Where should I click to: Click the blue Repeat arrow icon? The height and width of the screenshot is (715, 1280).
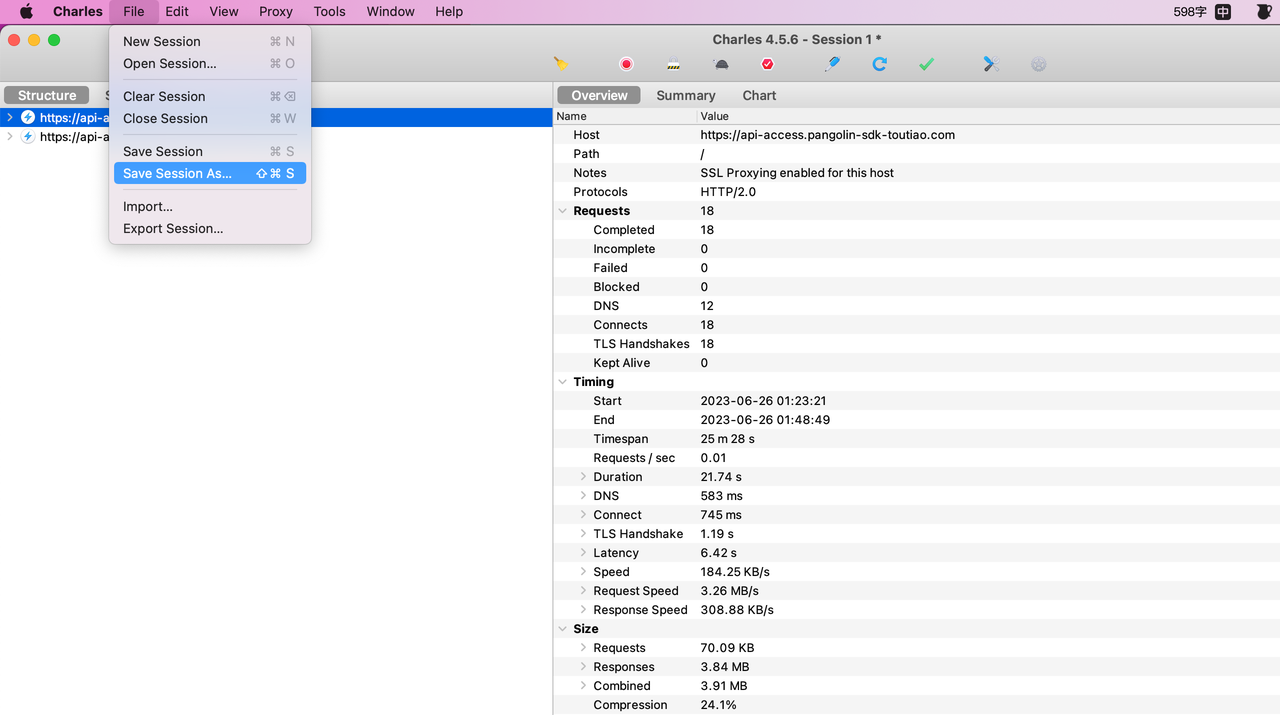pos(879,64)
